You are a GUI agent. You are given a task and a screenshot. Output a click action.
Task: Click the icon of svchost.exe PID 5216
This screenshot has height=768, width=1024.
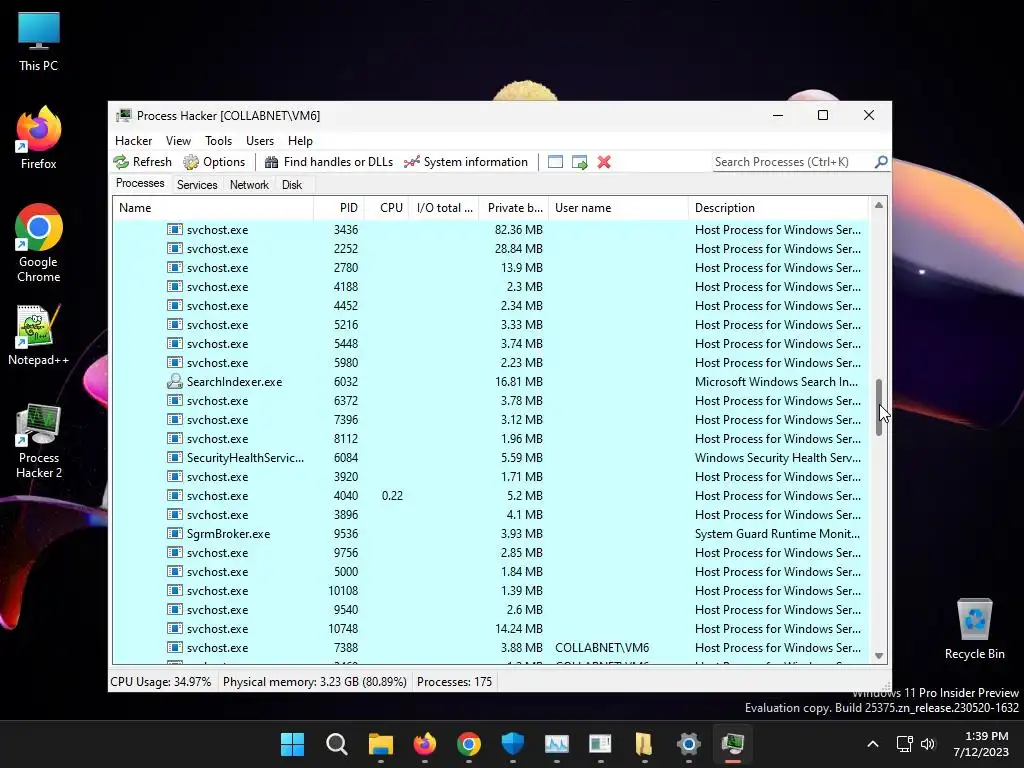point(174,325)
